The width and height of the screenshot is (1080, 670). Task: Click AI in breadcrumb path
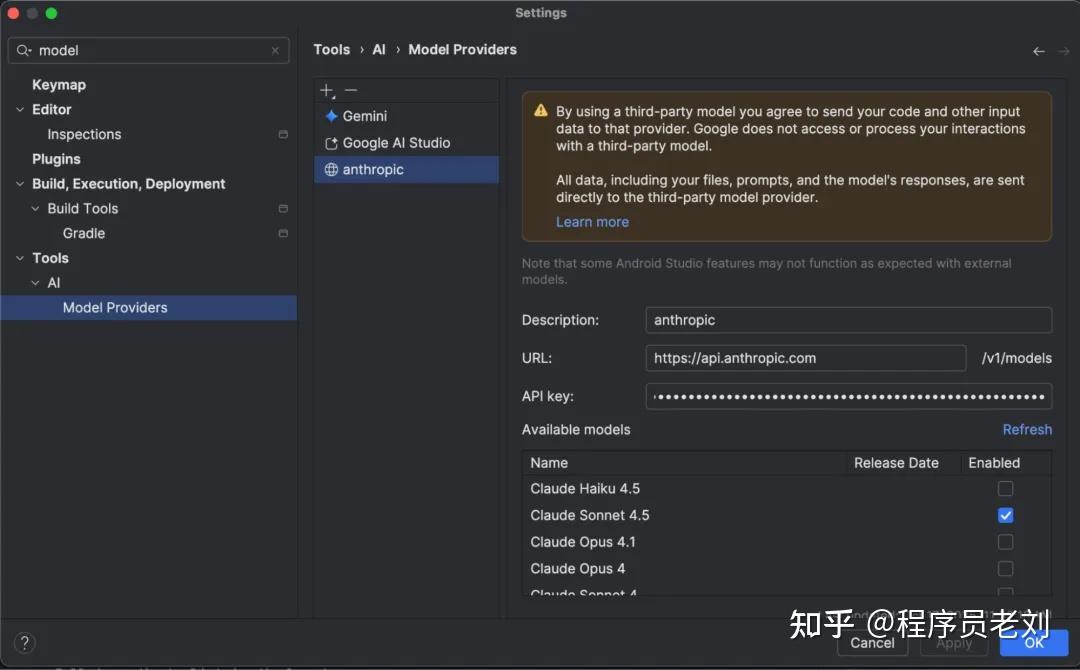(379, 50)
